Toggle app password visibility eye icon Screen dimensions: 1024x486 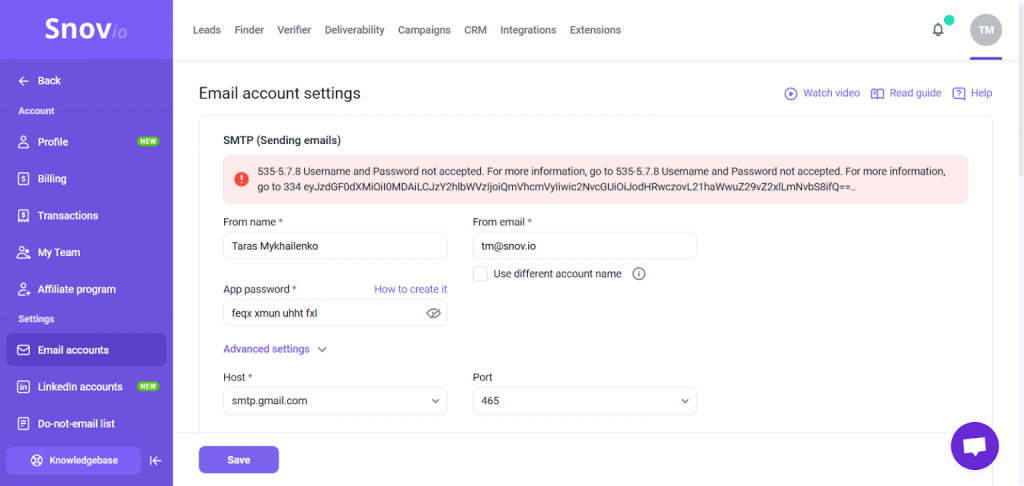click(x=433, y=313)
